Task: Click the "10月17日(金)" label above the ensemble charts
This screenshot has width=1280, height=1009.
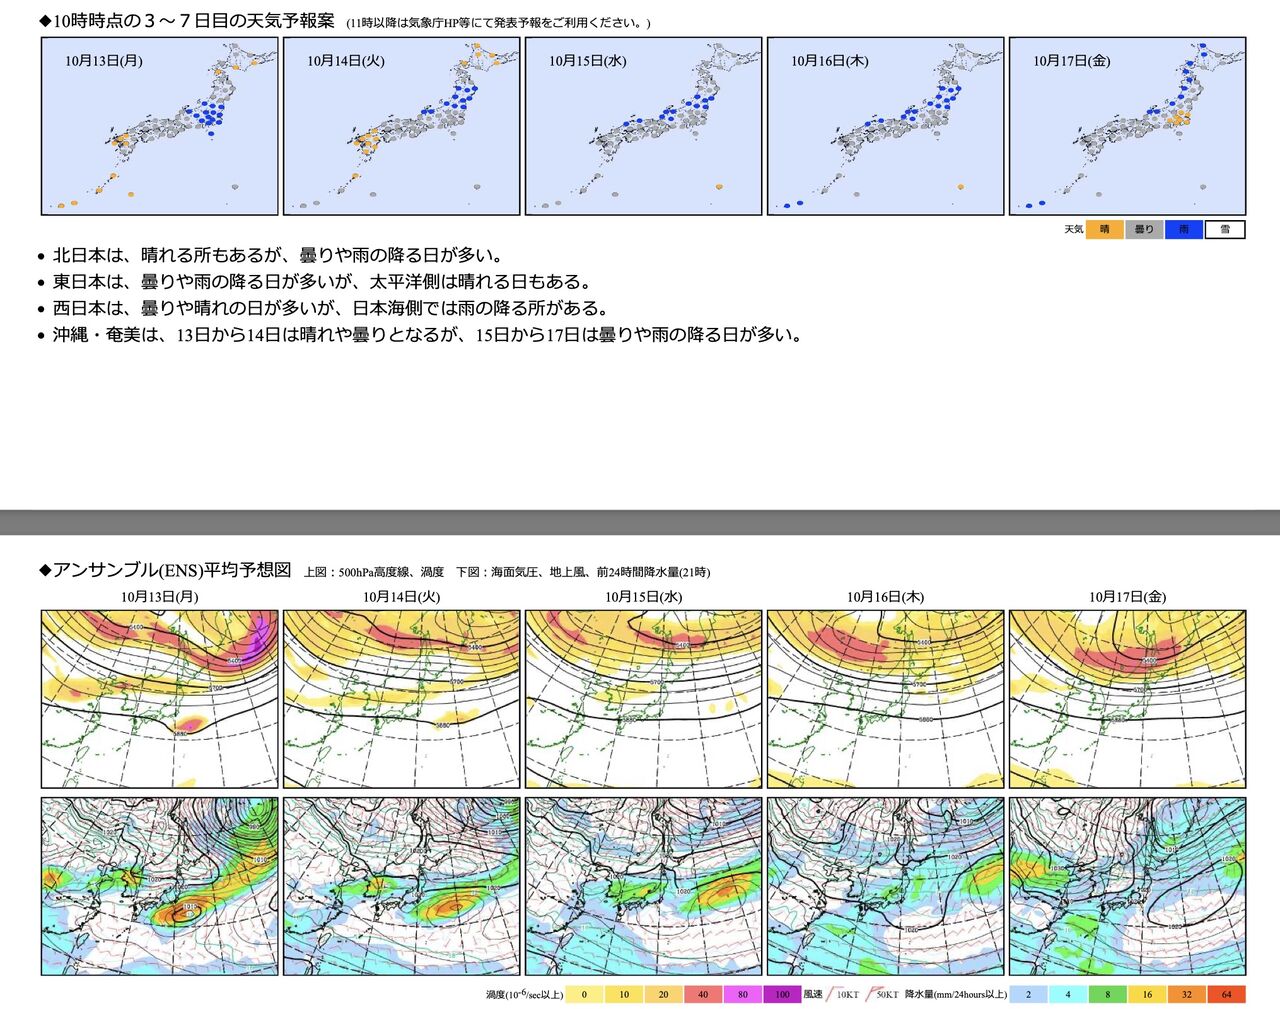Action: pyautogui.click(x=1127, y=597)
